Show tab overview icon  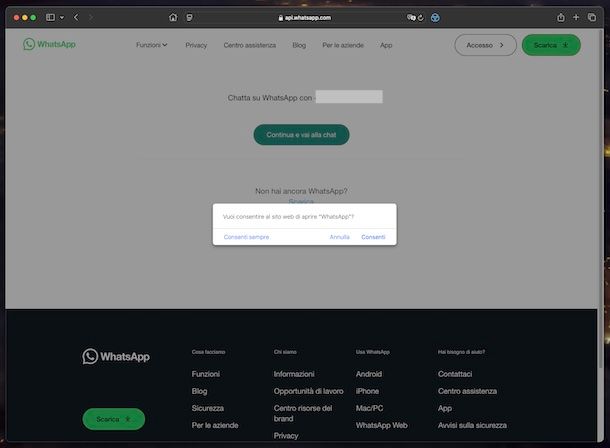click(x=592, y=18)
